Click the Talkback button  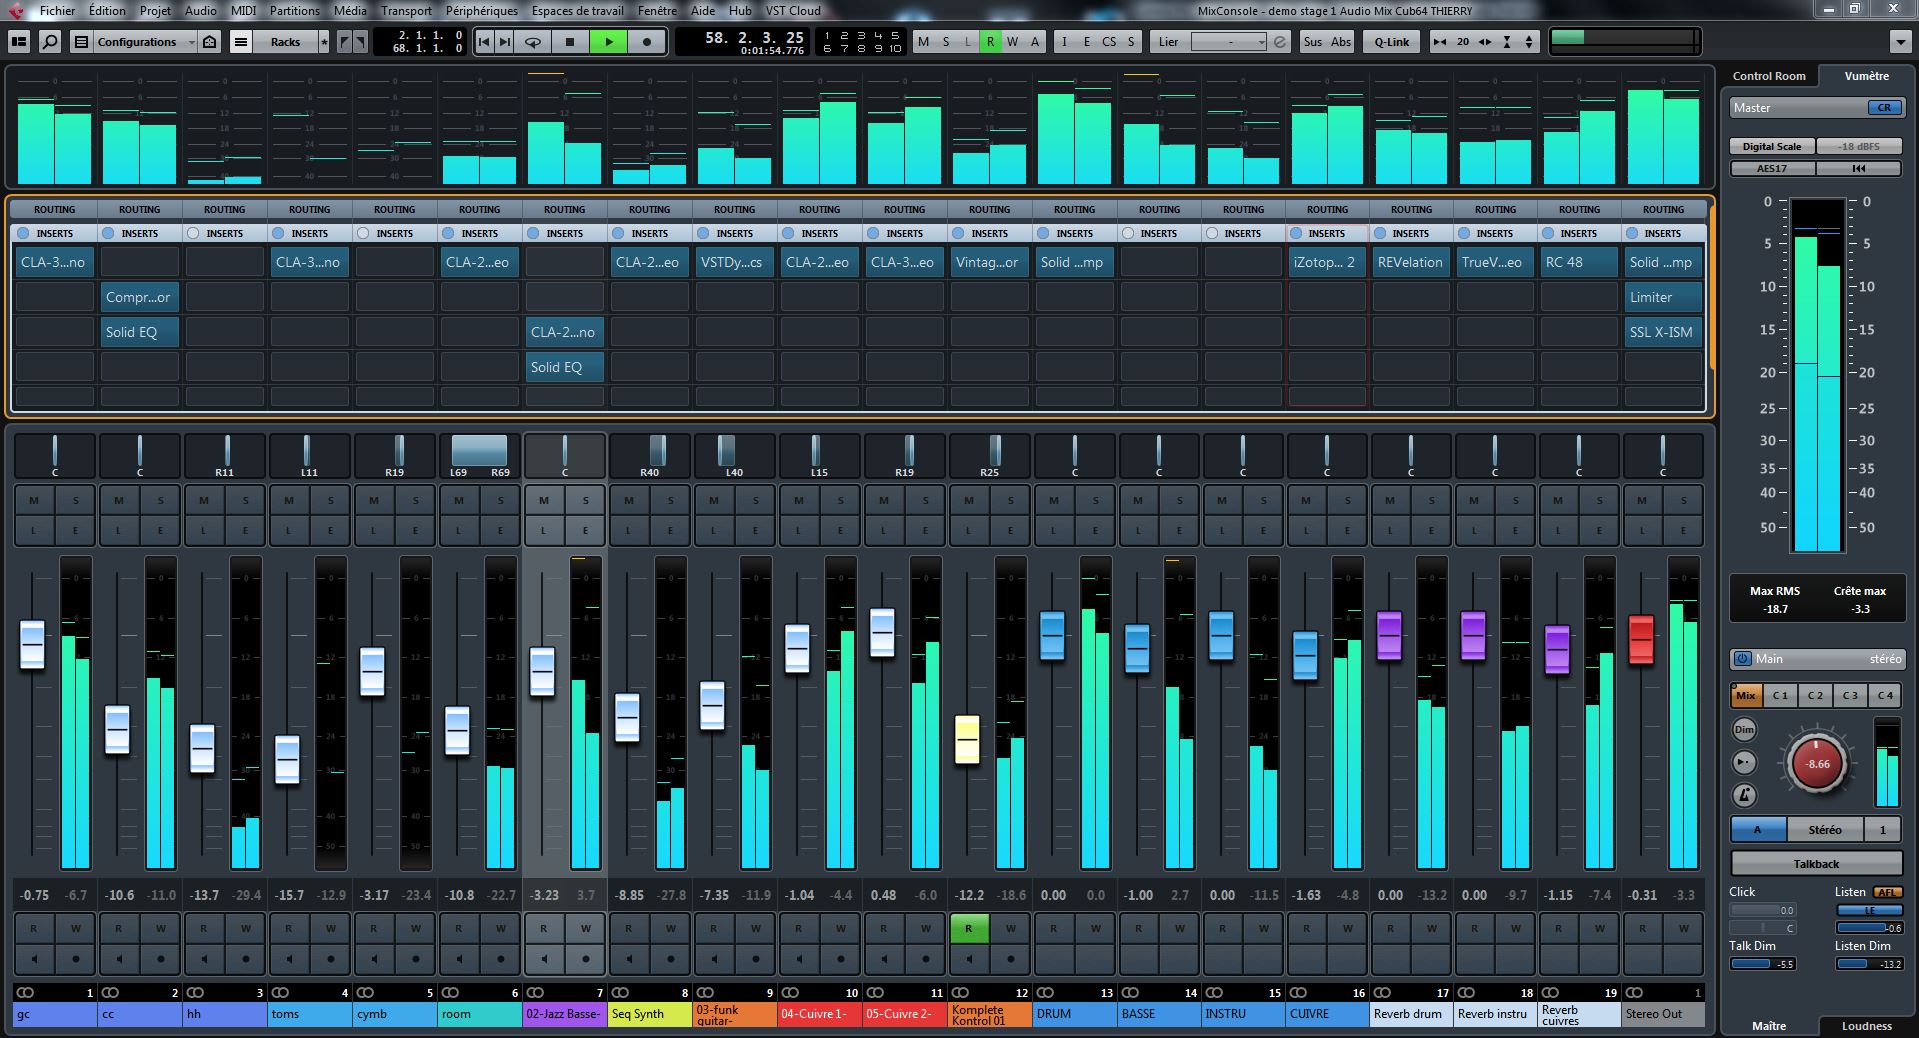pyautogui.click(x=1815, y=864)
